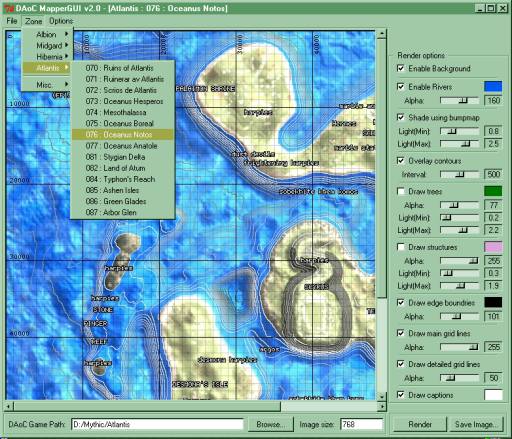
Task: Select zone 081 : Stygian Delta
Action: (x=122, y=157)
